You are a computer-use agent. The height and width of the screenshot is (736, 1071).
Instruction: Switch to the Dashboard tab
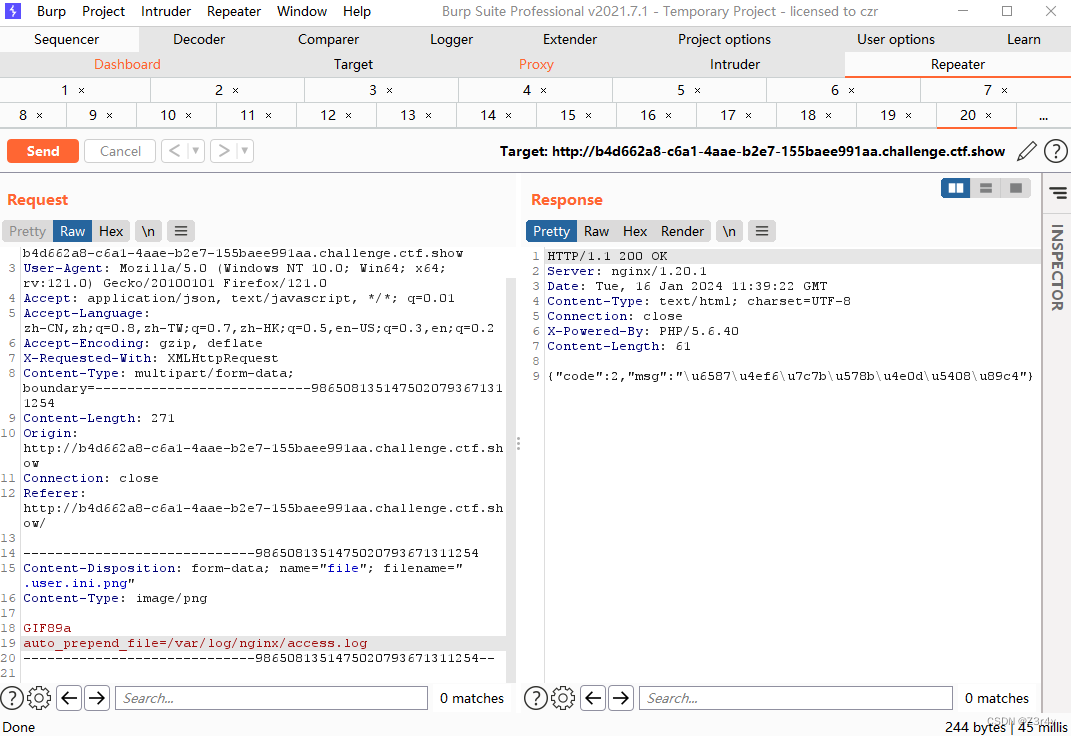(127, 64)
